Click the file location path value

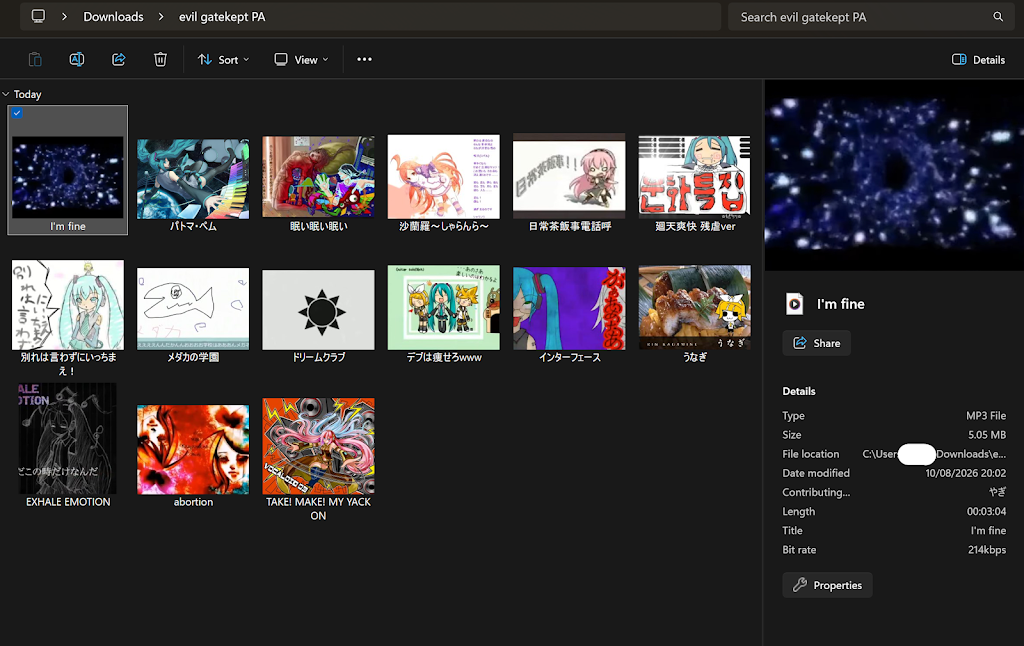tap(934, 454)
